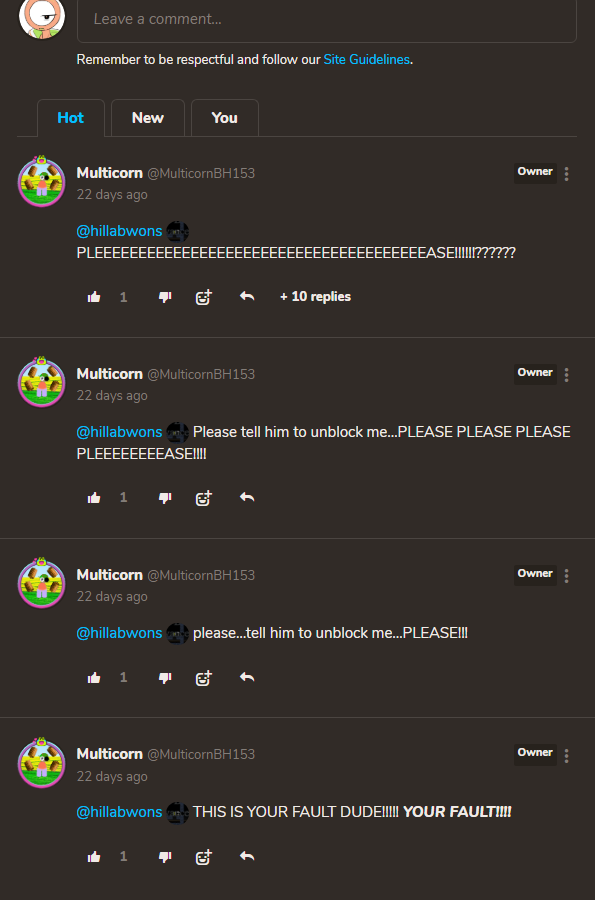Image resolution: width=595 pixels, height=900 pixels.
Task: Switch to the New comments tab
Action: click(x=148, y=118)
